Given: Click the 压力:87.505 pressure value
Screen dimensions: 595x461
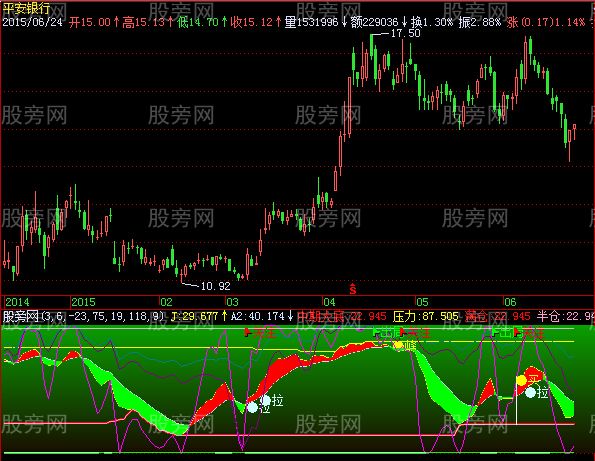Looking at the screenshot, I should click(x=425, y=316).
